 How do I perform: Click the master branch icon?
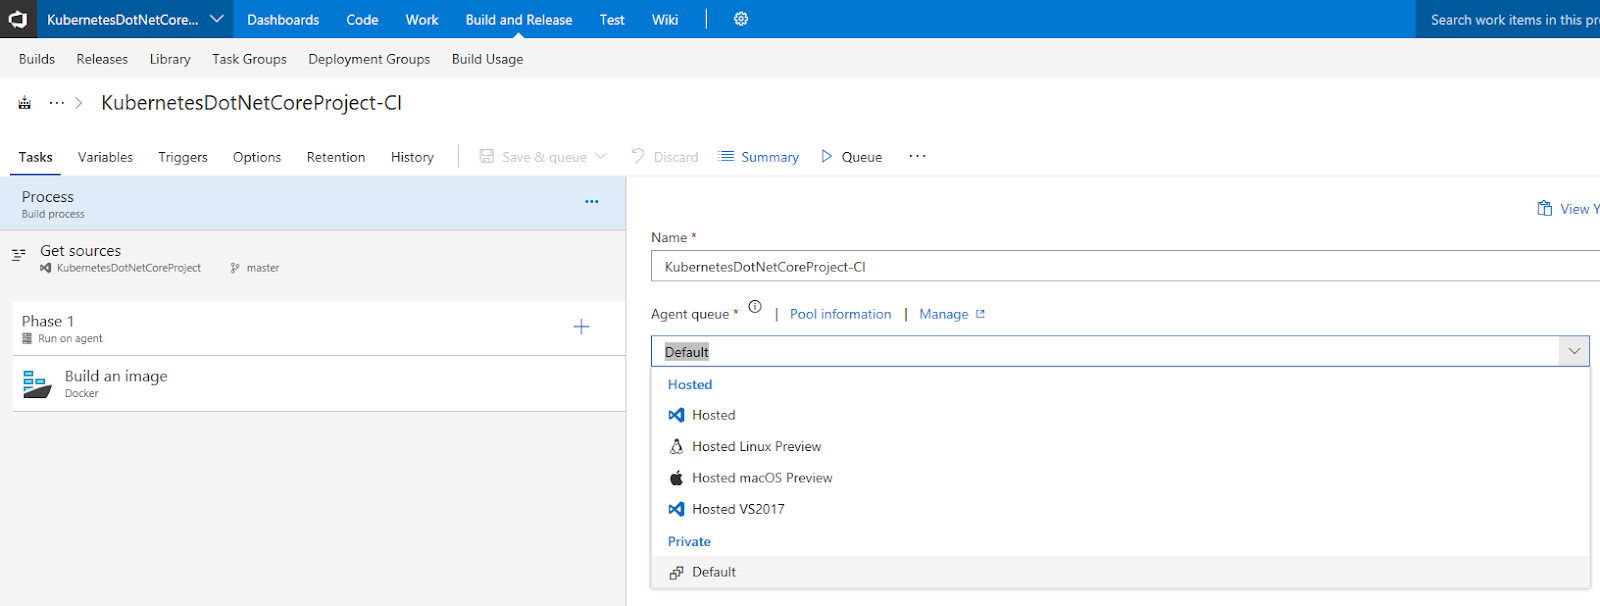point(235,268)
